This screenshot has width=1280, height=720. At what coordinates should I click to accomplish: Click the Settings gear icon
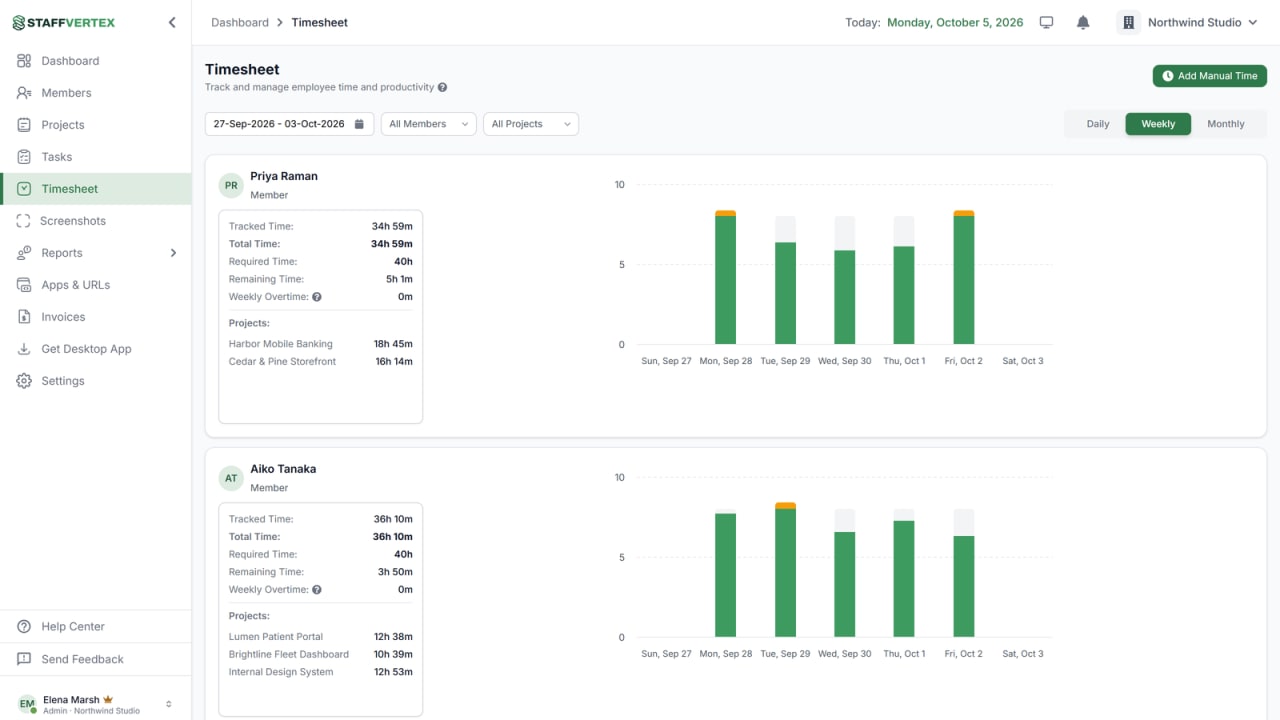[x=24, y=381]
